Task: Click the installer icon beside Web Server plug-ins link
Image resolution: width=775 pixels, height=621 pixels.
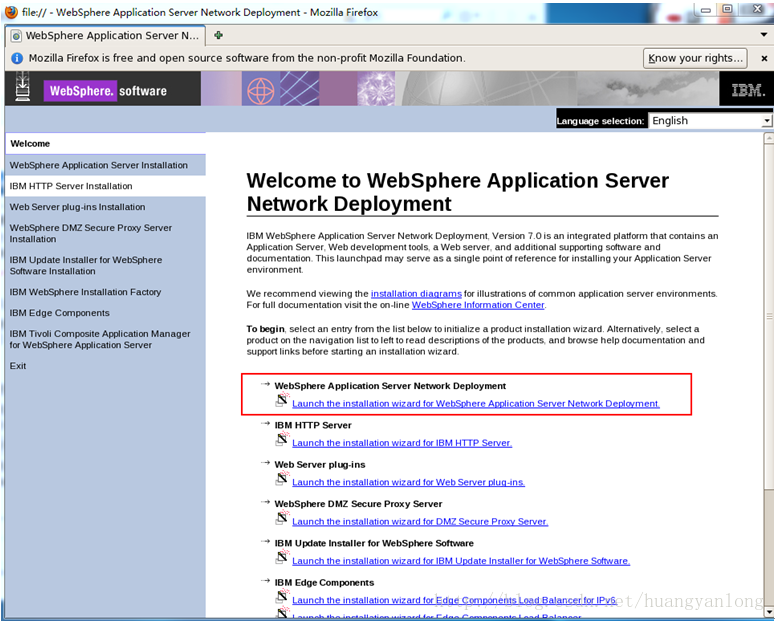Action: (282, 478)
